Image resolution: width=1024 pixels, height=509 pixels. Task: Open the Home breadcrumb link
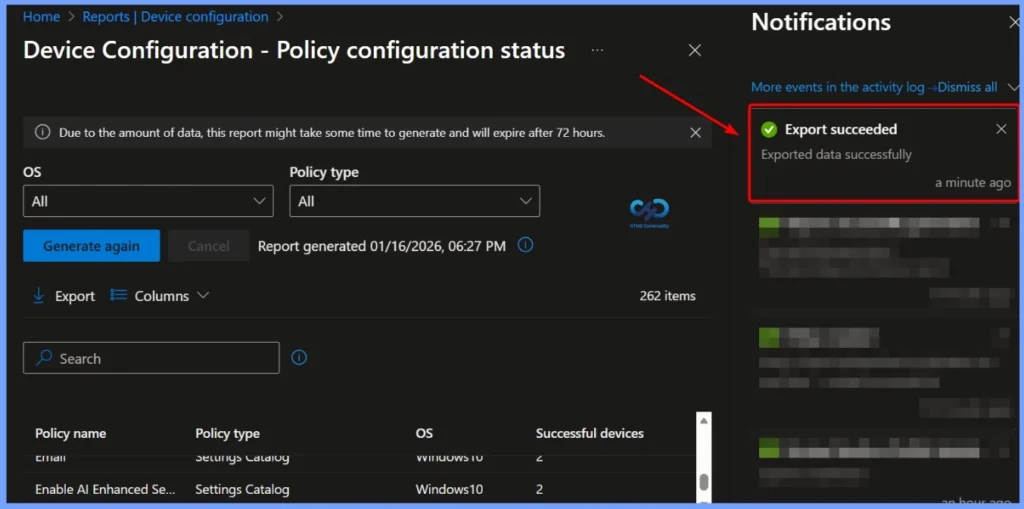[41, 17]
